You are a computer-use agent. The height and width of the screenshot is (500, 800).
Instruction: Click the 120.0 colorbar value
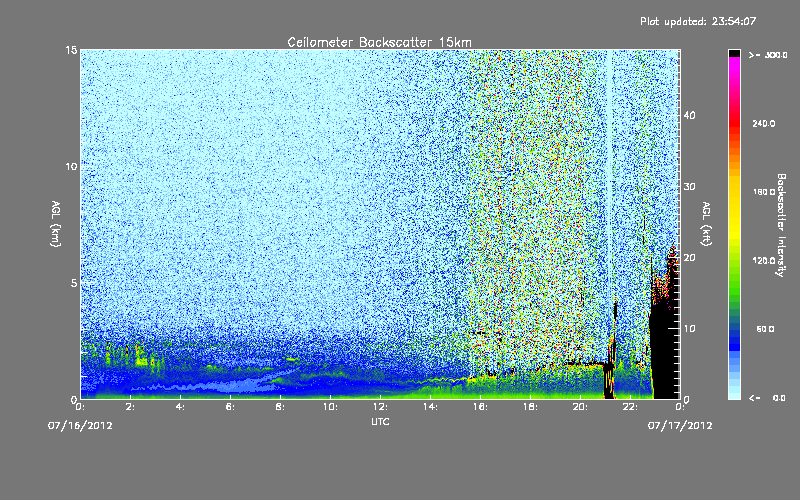coord(764,261)
